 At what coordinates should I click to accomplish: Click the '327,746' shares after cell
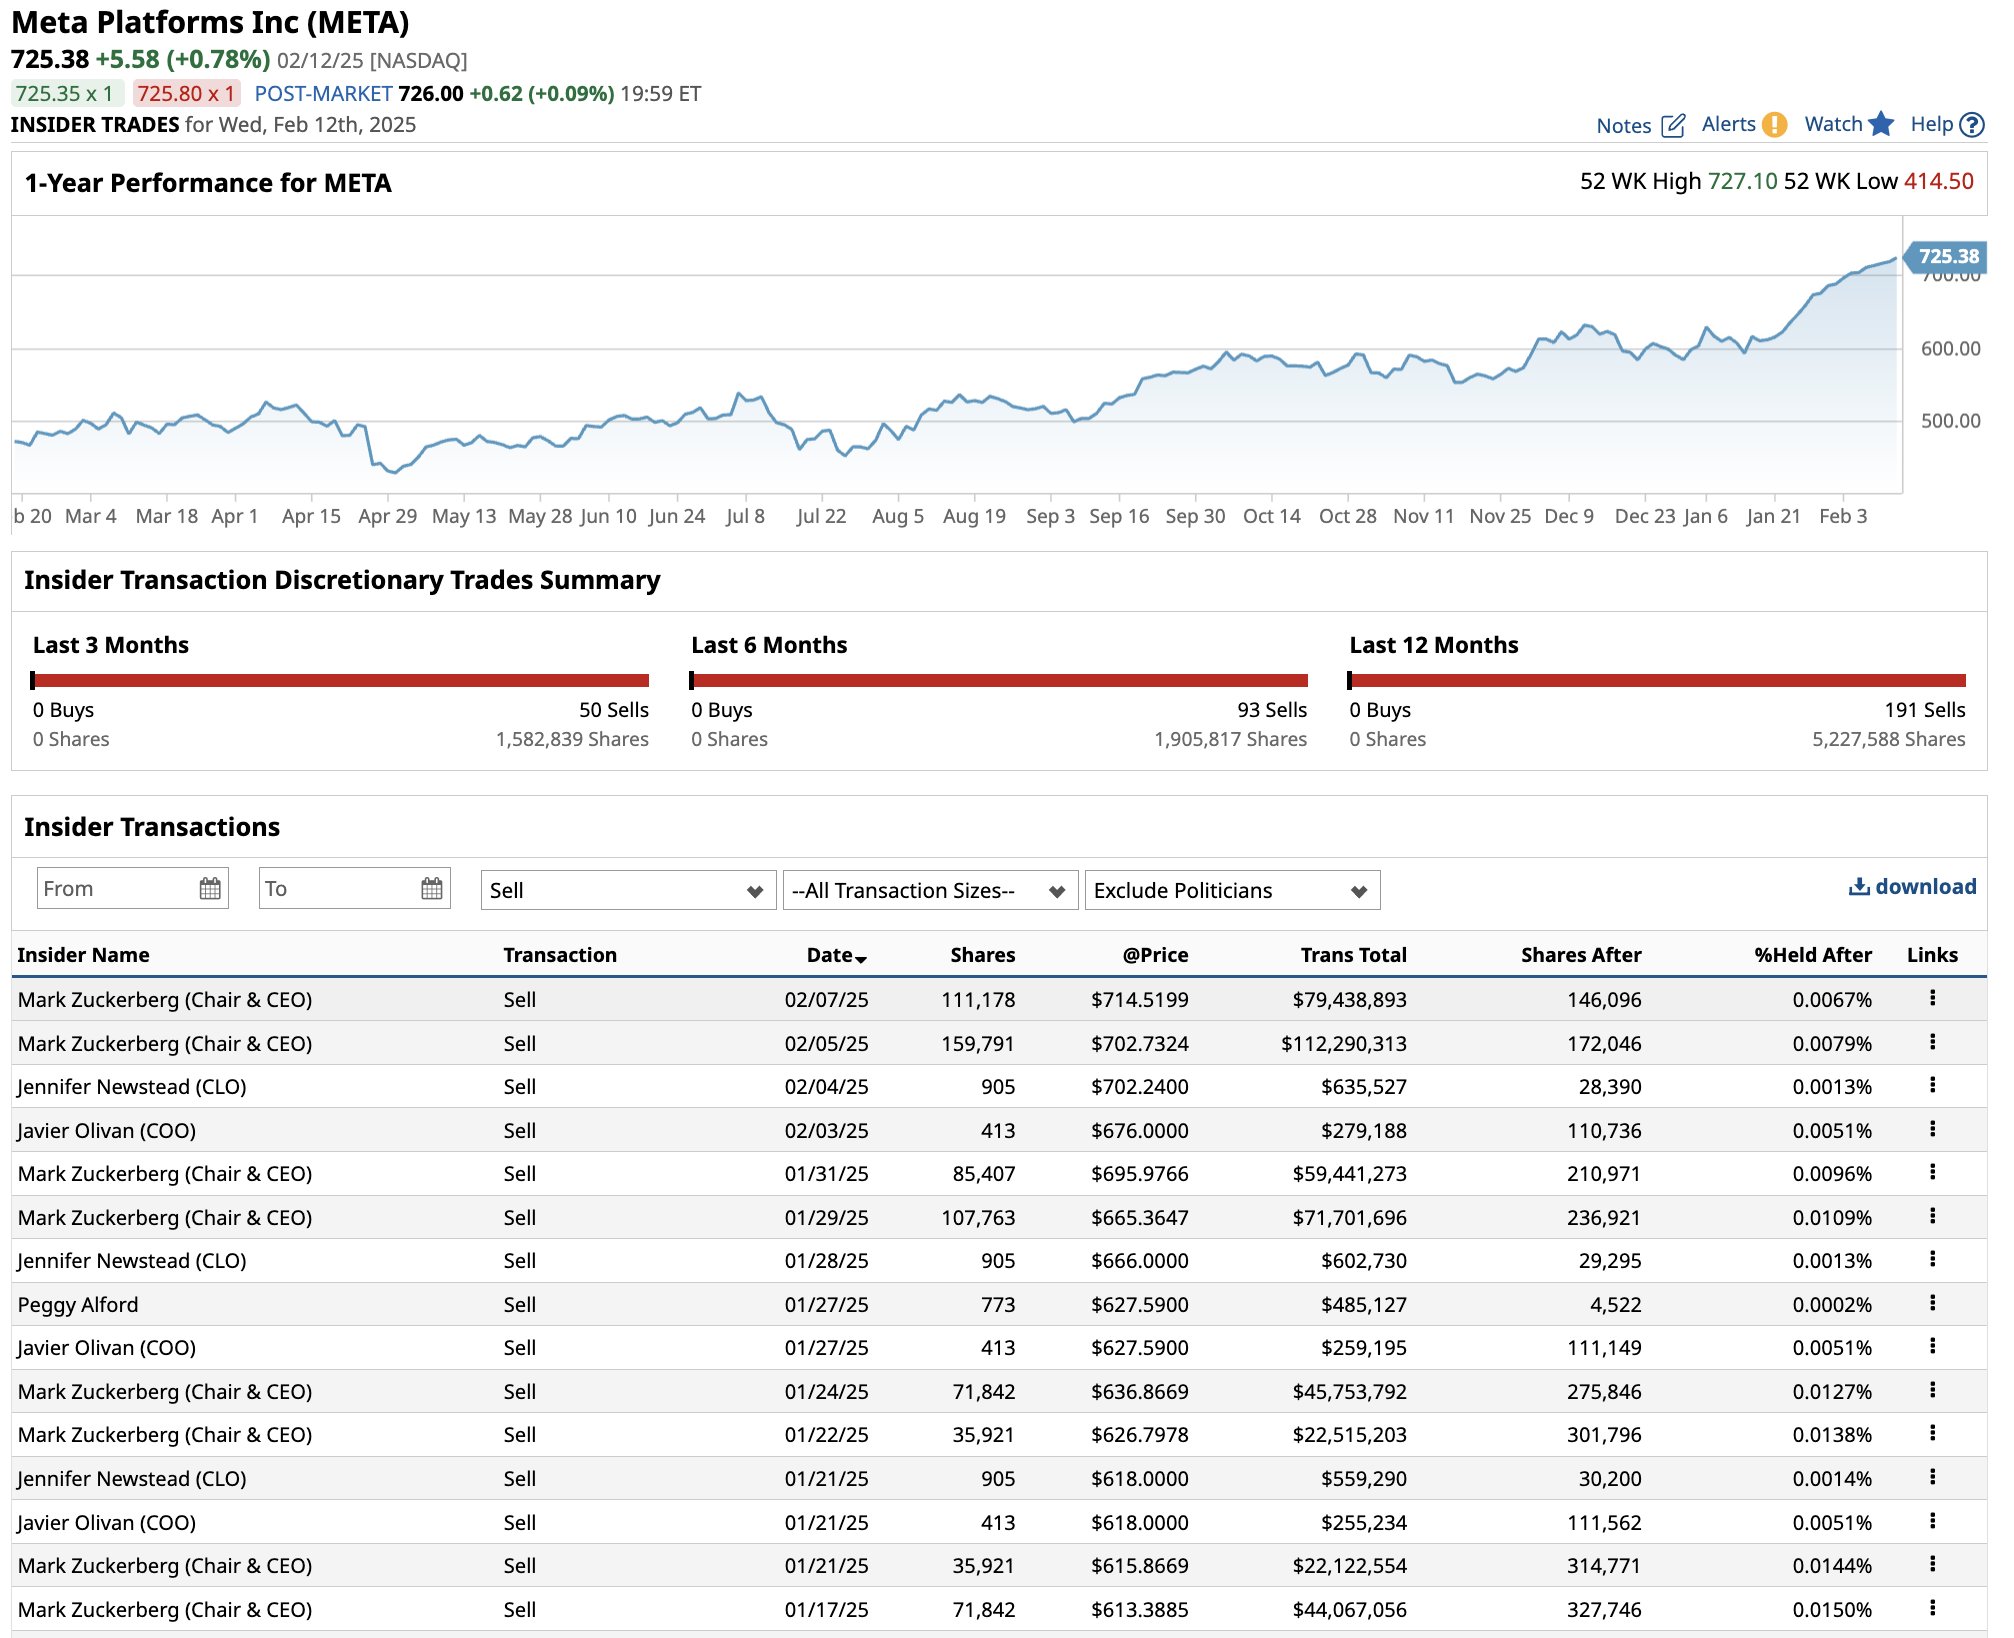1604,1609
